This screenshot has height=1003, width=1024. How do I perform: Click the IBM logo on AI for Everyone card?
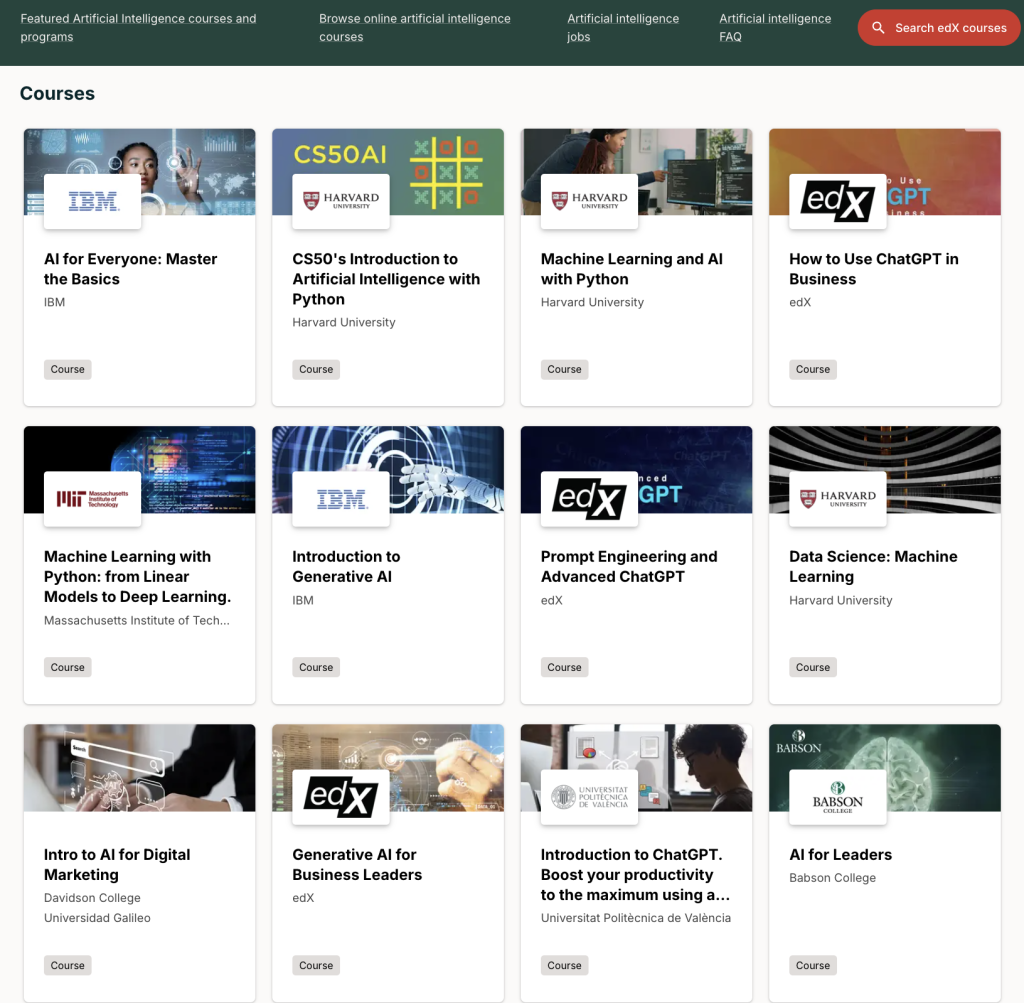coord(93,202)
